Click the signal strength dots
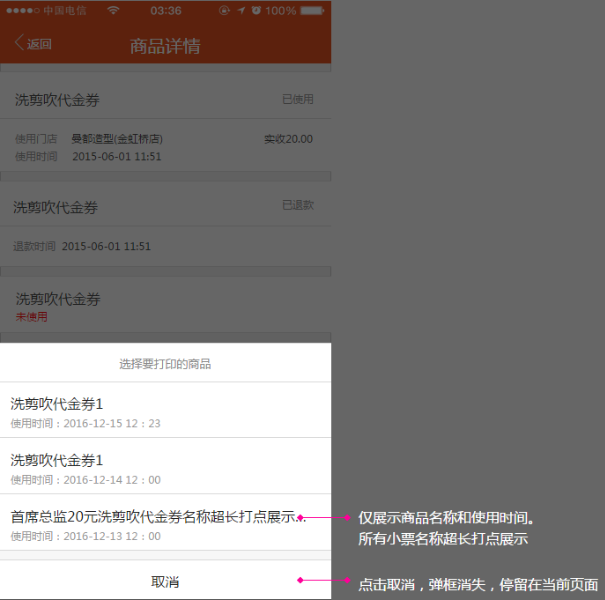The width and height of the screenshot is (605, 600). 23,10
